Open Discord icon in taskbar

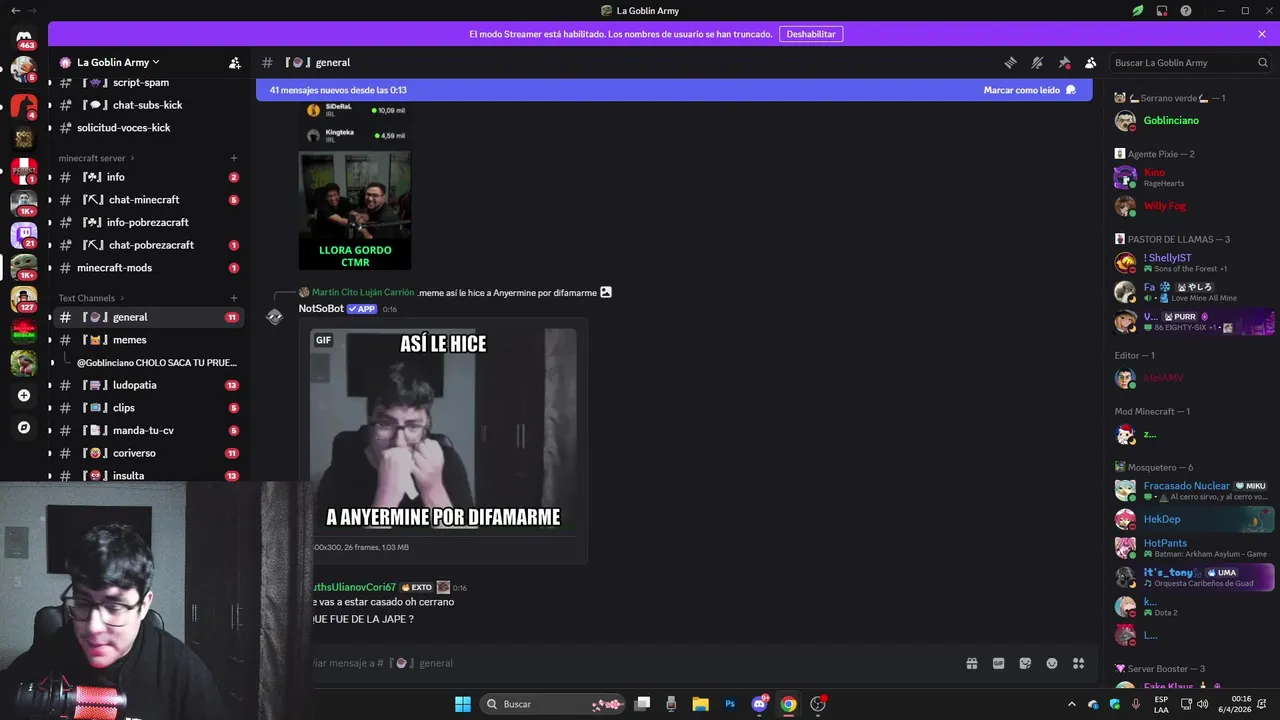click(759, 704)
